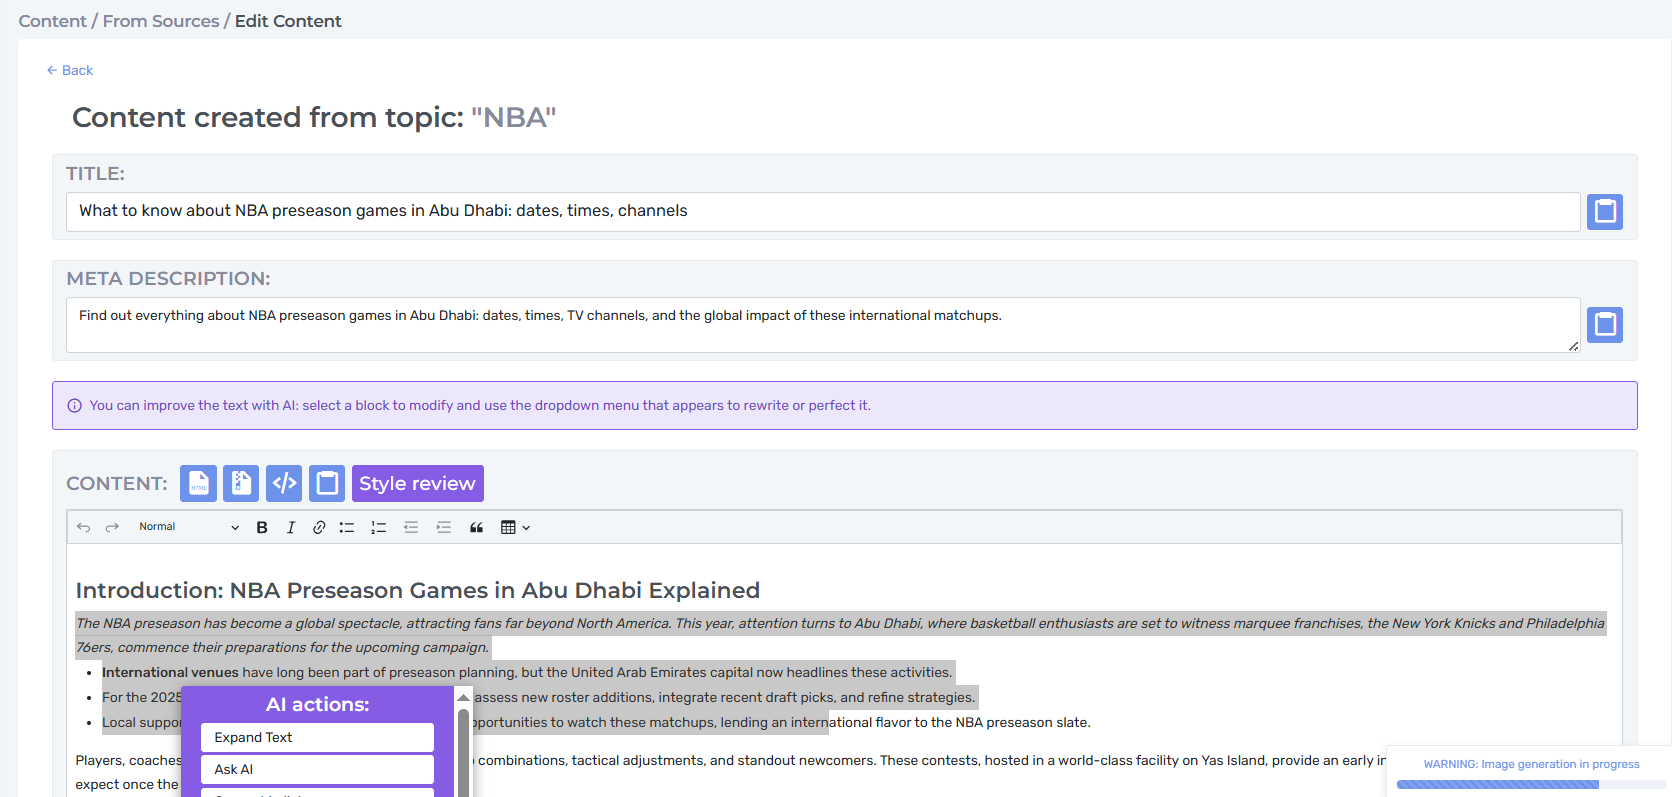Select Ask AI in the AI actions menu

317,769
